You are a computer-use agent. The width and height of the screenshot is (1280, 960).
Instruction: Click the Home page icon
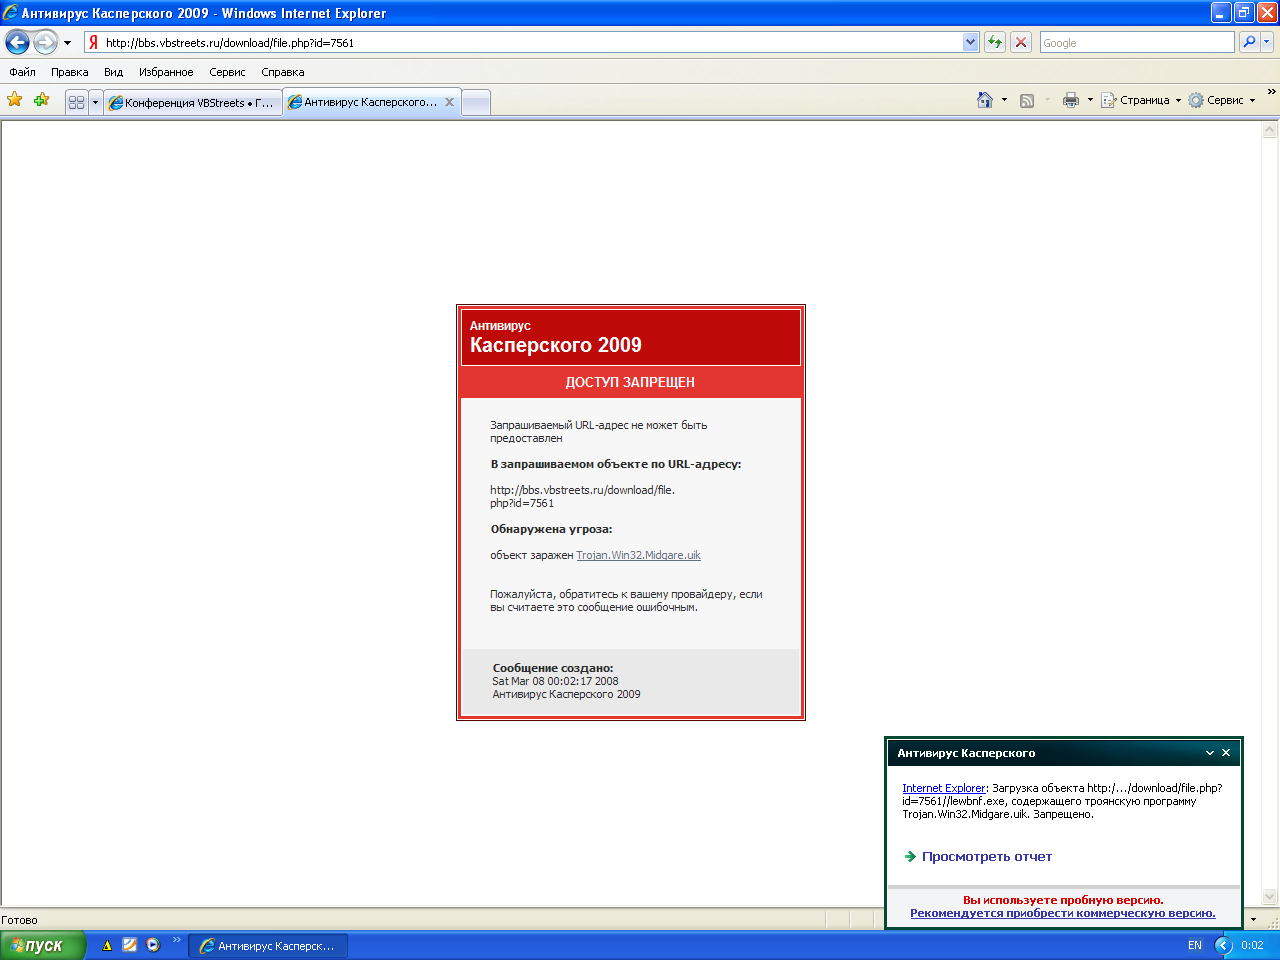[x=985, y=100]
